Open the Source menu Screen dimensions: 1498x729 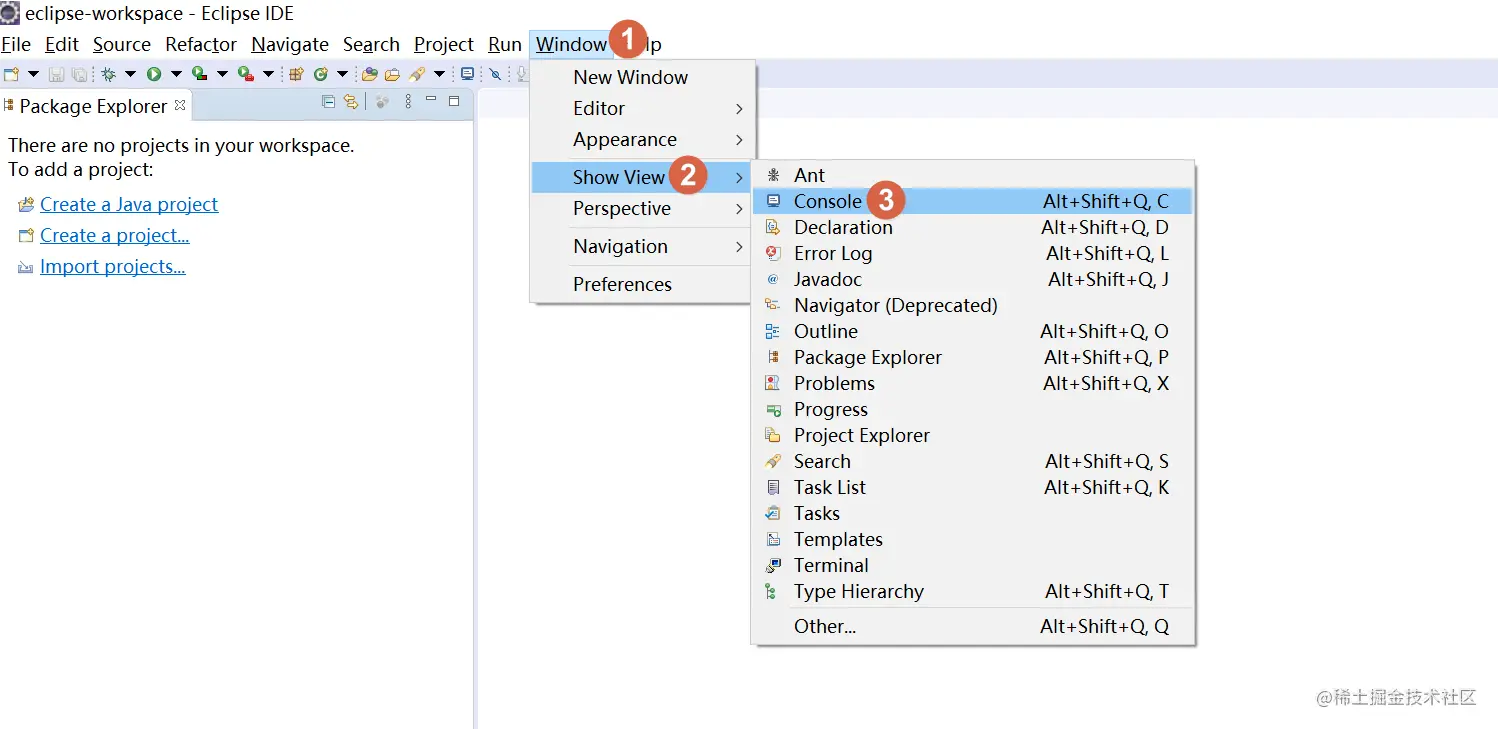pos(122,44)
